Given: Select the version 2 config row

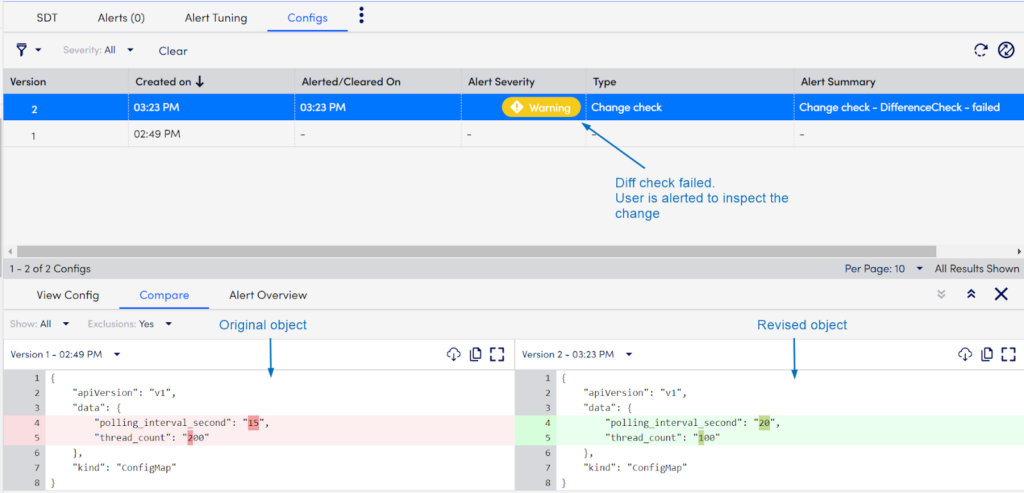Looking at the screenshot, I should pyautogui.click(x=512, y=107).
